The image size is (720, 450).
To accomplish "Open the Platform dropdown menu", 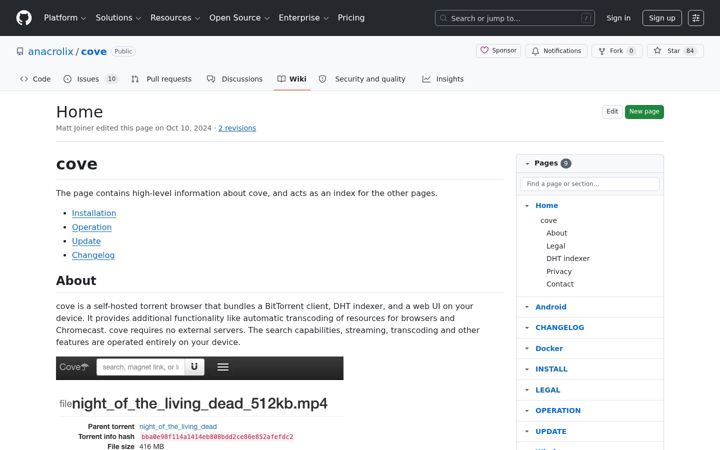I will (65, 18).
